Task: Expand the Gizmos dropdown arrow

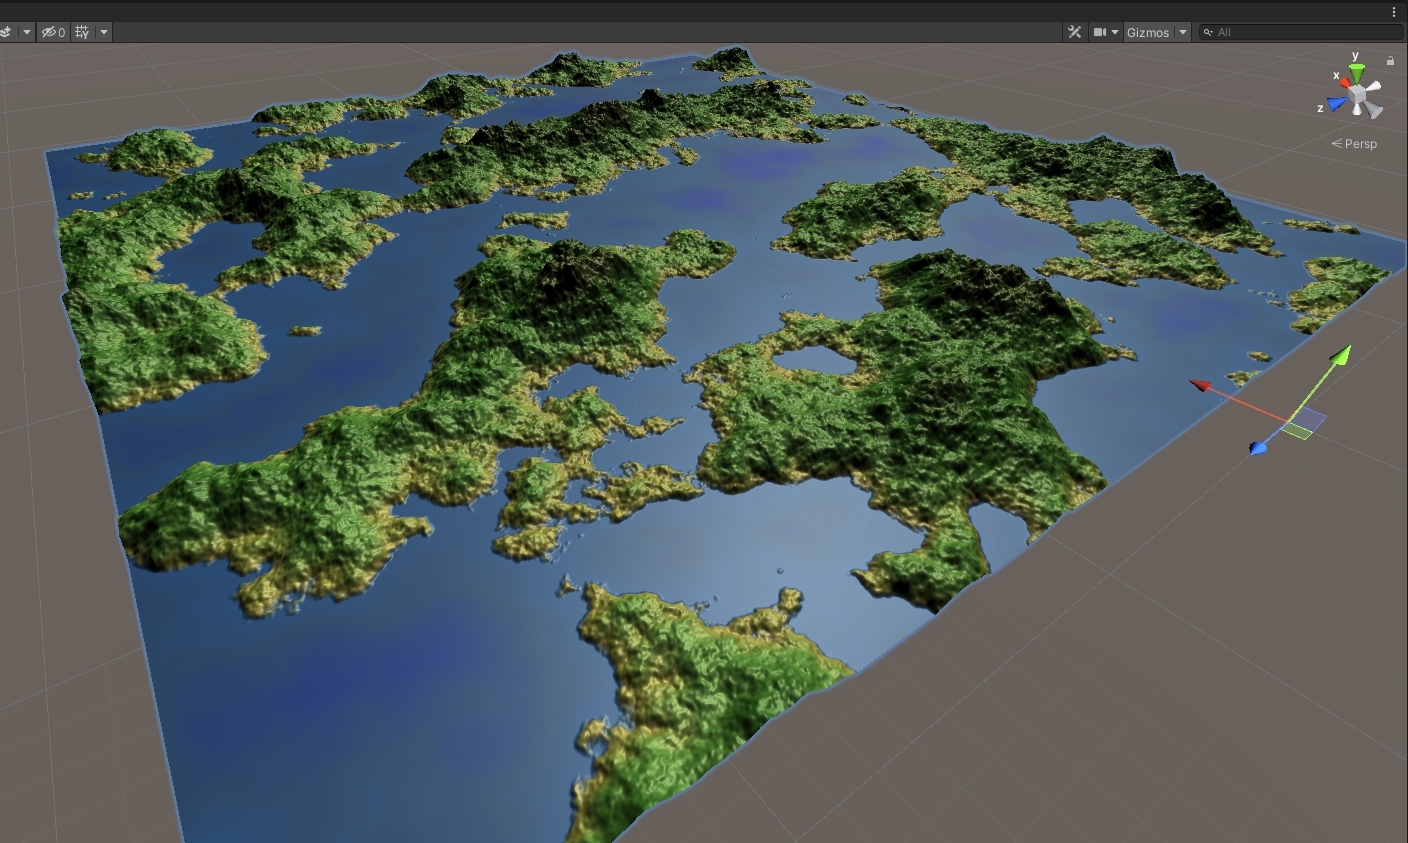Action: click(x=1183, y=32)
